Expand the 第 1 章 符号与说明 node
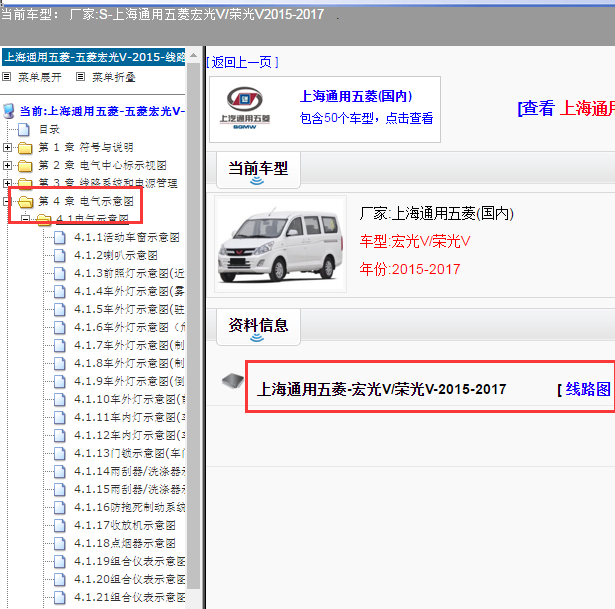Screen dimensions: 615x609 tap(7, 147)
